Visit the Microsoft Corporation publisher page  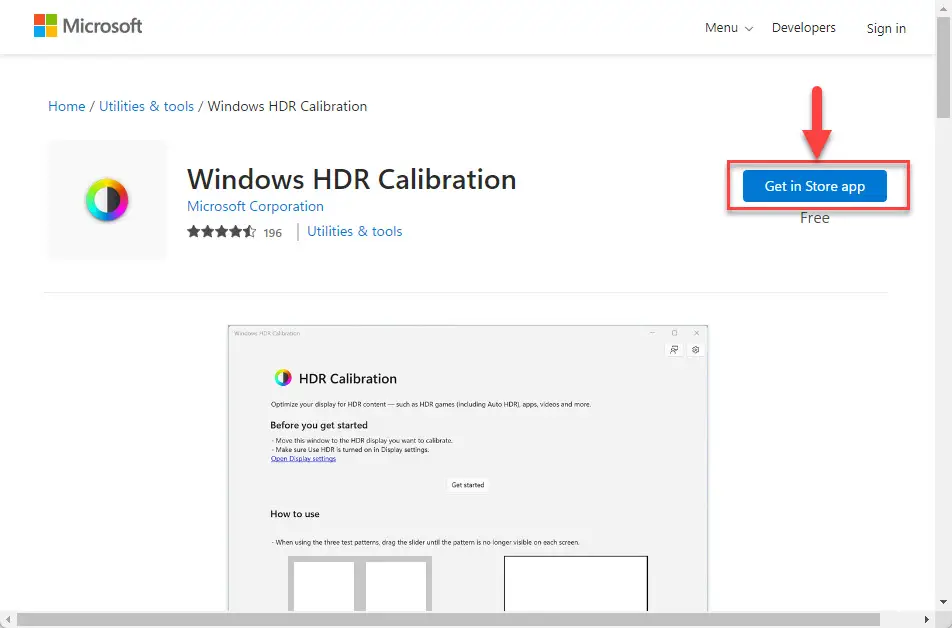point(255,206)
